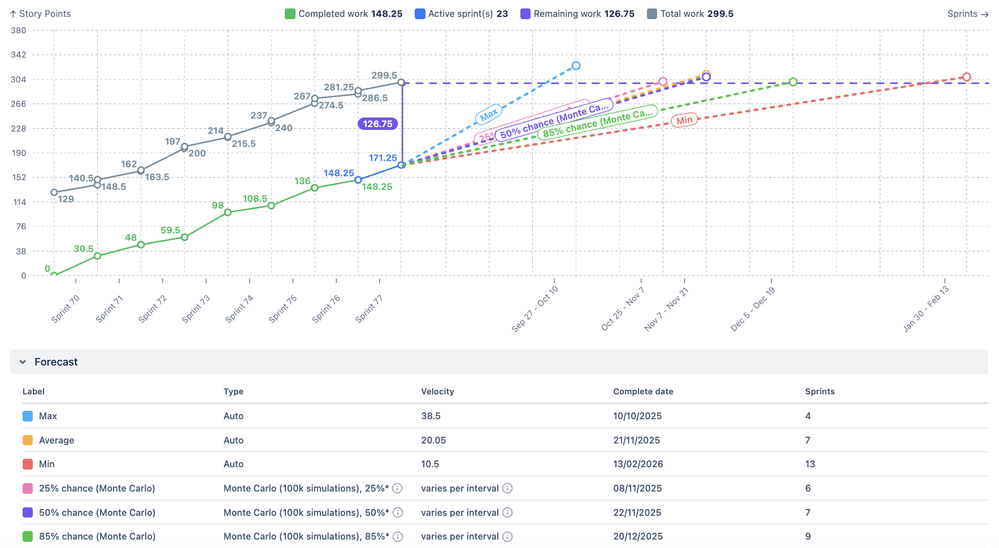Click velocity info icon in 85% chance row
The width and height of the screenshot is (999, 548).
(507, 537)
